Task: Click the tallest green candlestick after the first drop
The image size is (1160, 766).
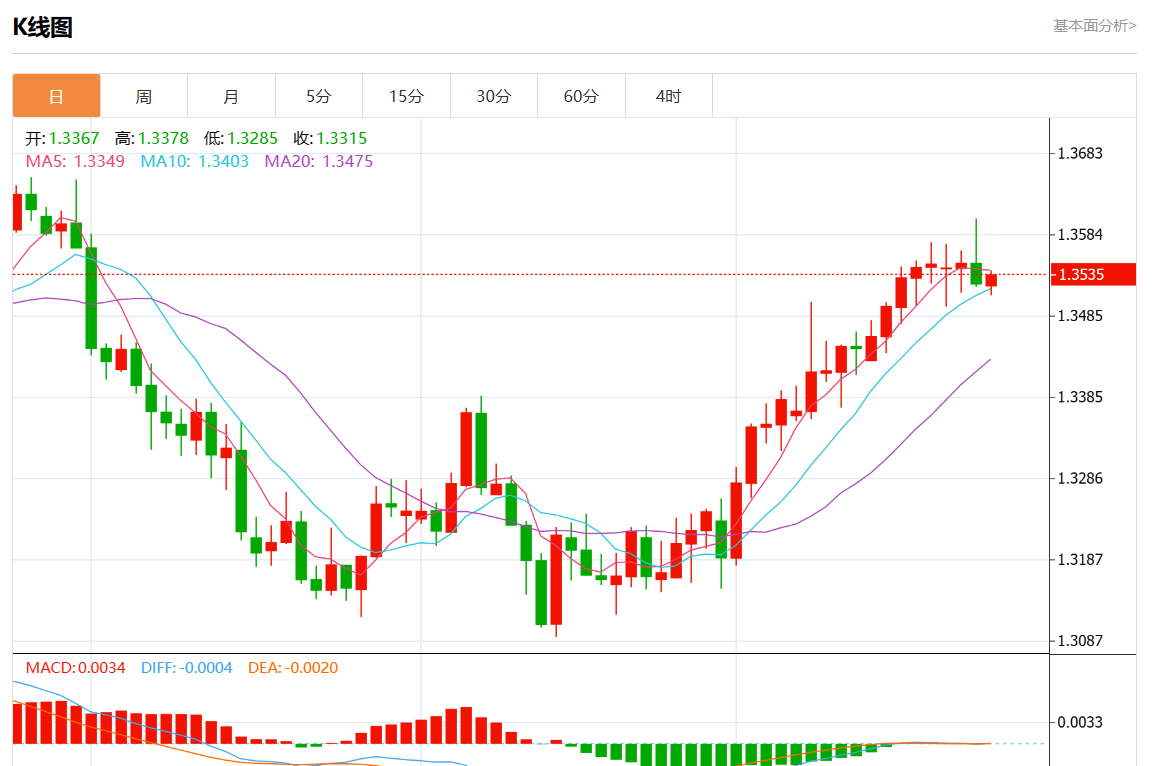Action: tap(91, 298)
